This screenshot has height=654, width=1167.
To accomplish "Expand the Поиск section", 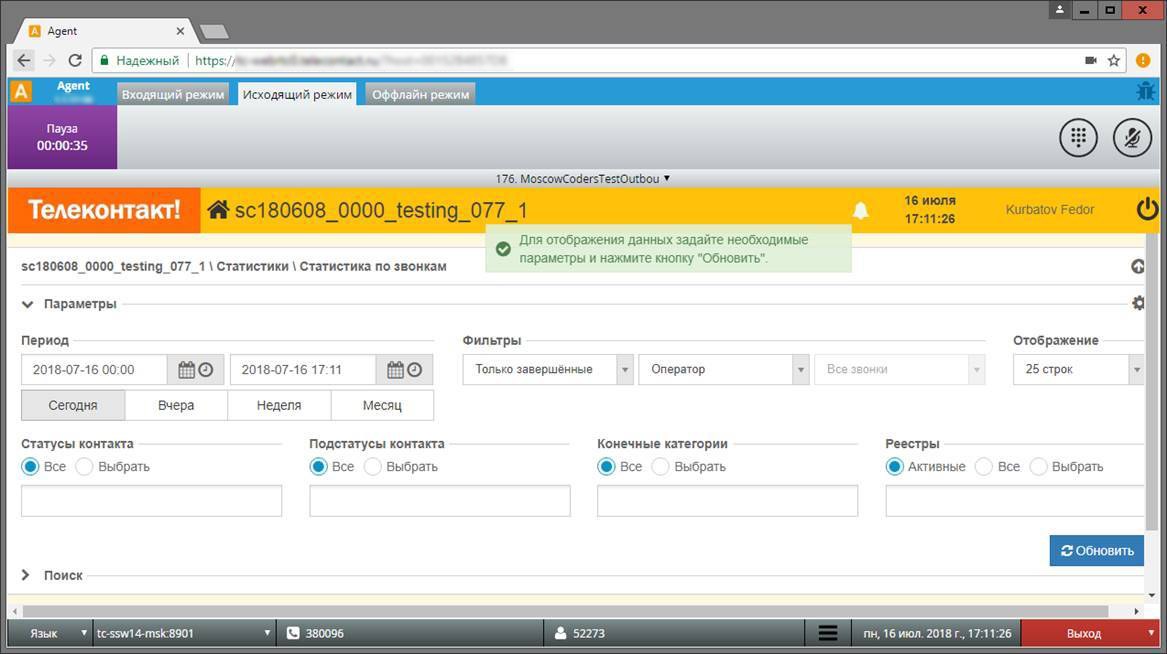I will (x=26, y=575).
